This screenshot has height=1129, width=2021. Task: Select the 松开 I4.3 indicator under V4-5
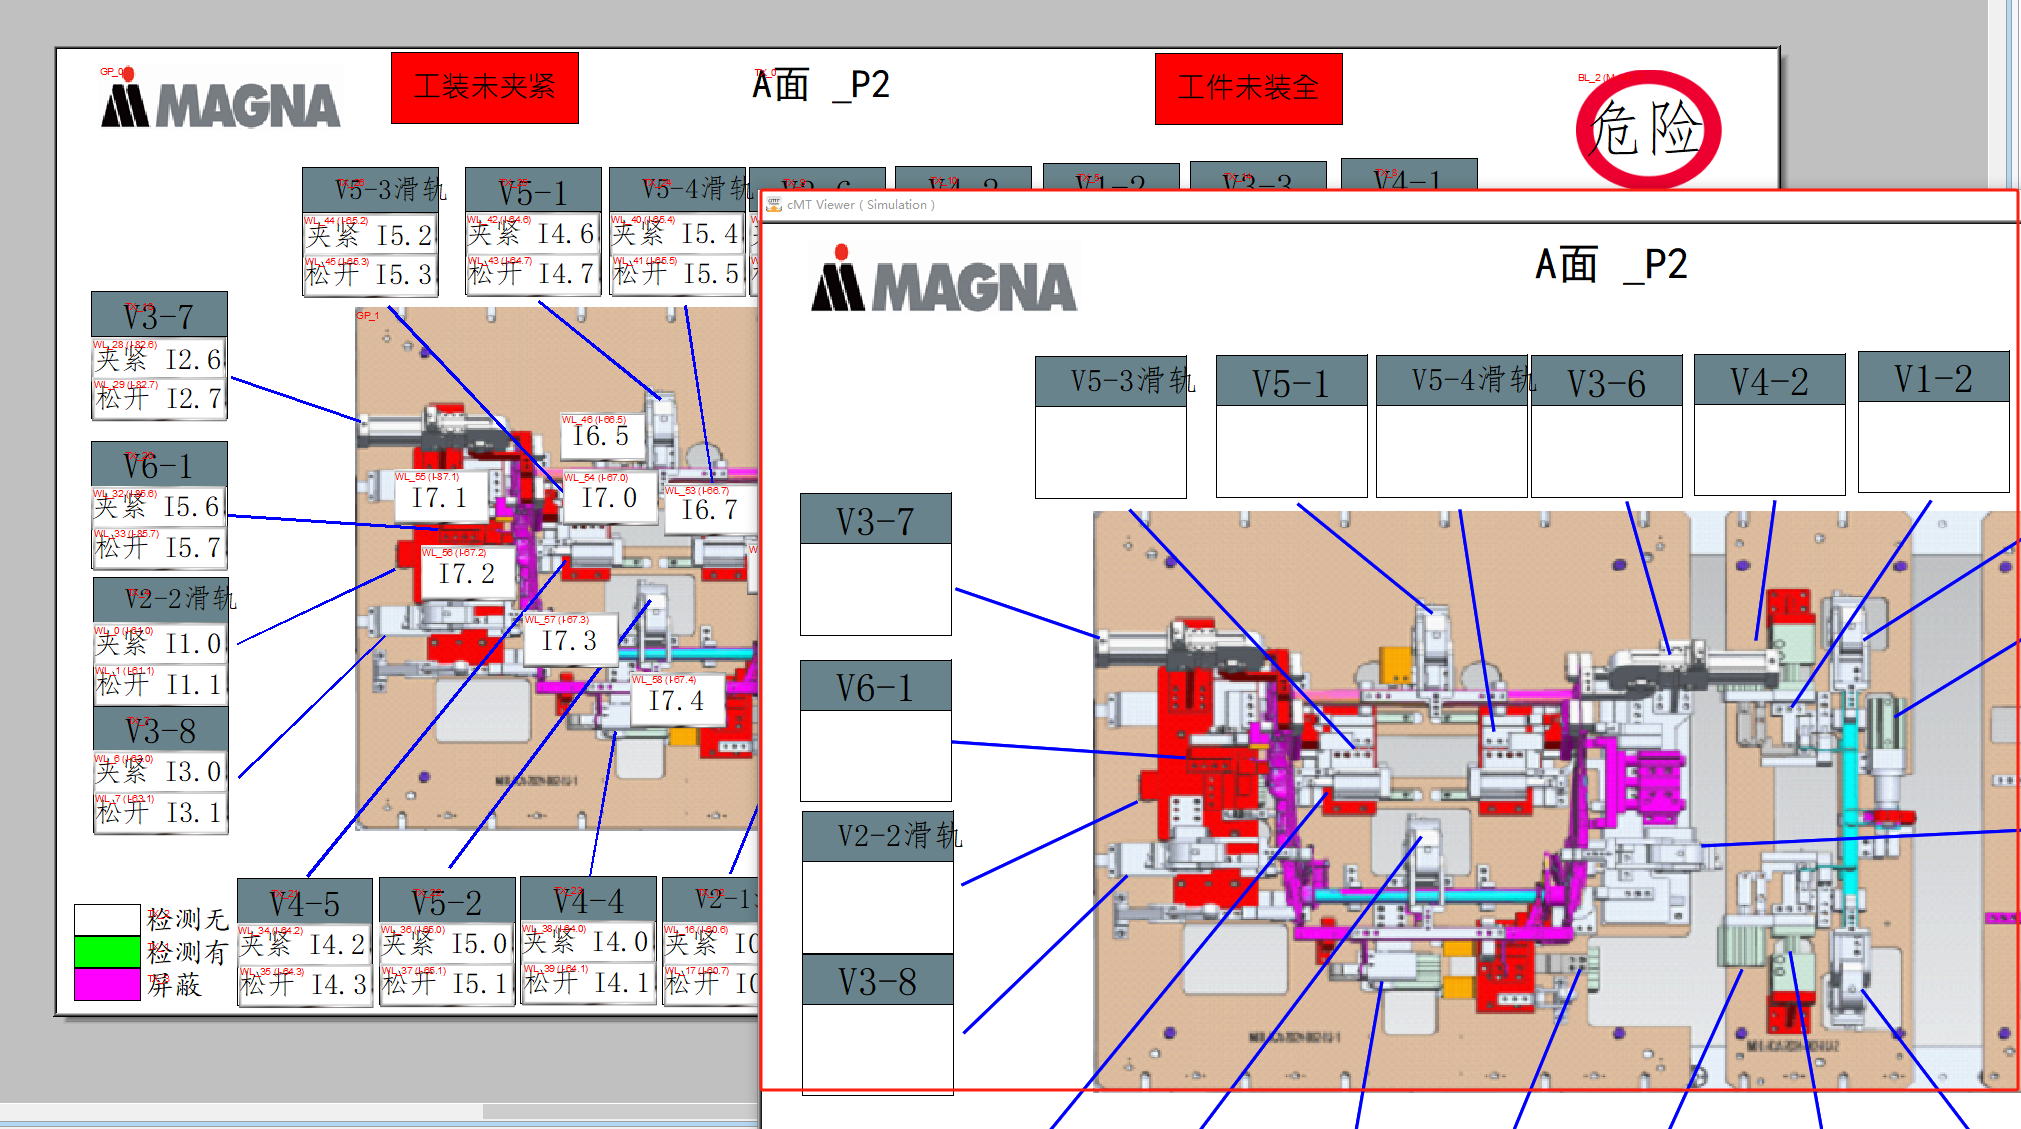tap(305, 985)
